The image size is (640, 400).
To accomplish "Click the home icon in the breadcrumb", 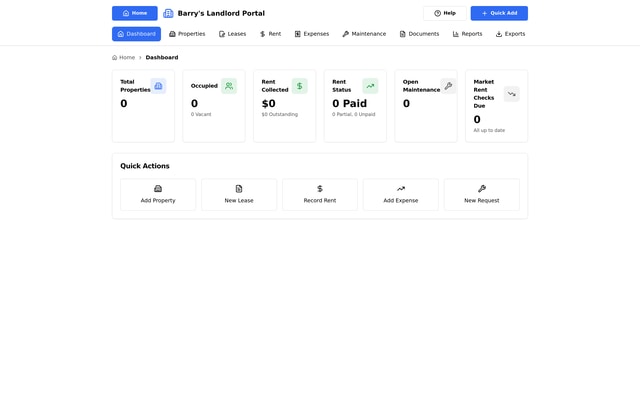I will tap(115, 58).
